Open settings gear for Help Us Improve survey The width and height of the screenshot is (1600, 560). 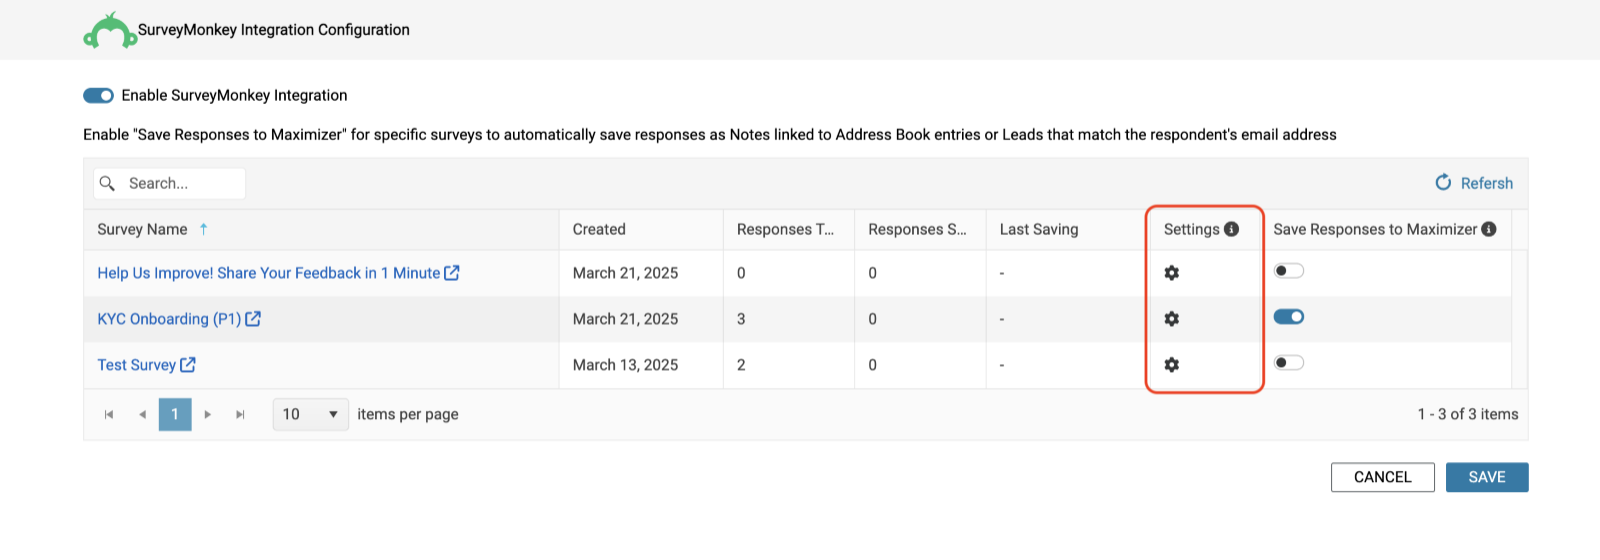pos(1171,273)
